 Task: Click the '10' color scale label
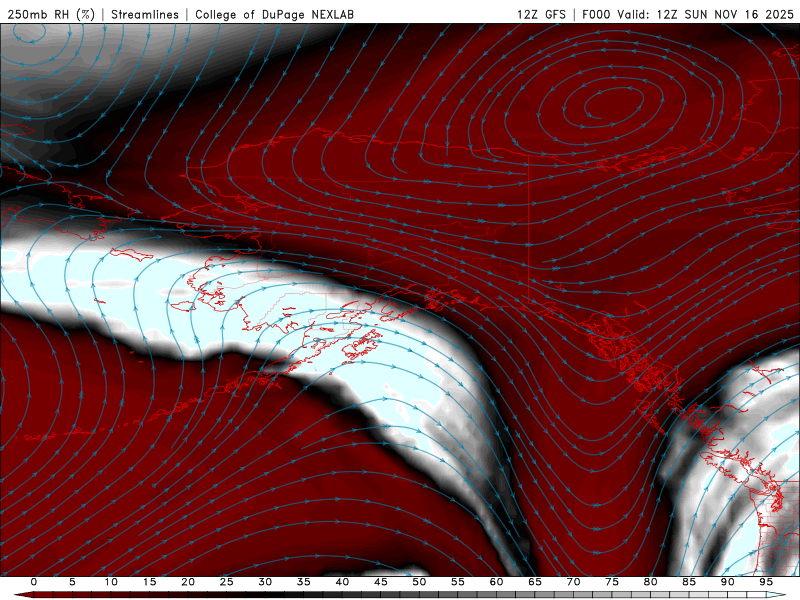(x=111, y=582)
